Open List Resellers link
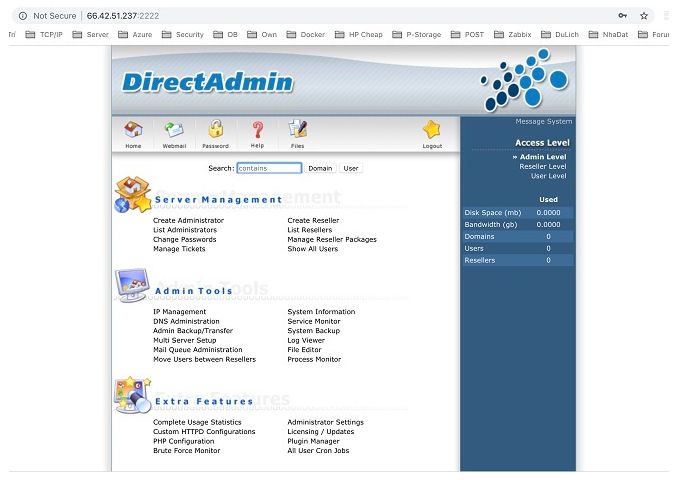Screen dimensions: 697x480 tap(310, 230)
